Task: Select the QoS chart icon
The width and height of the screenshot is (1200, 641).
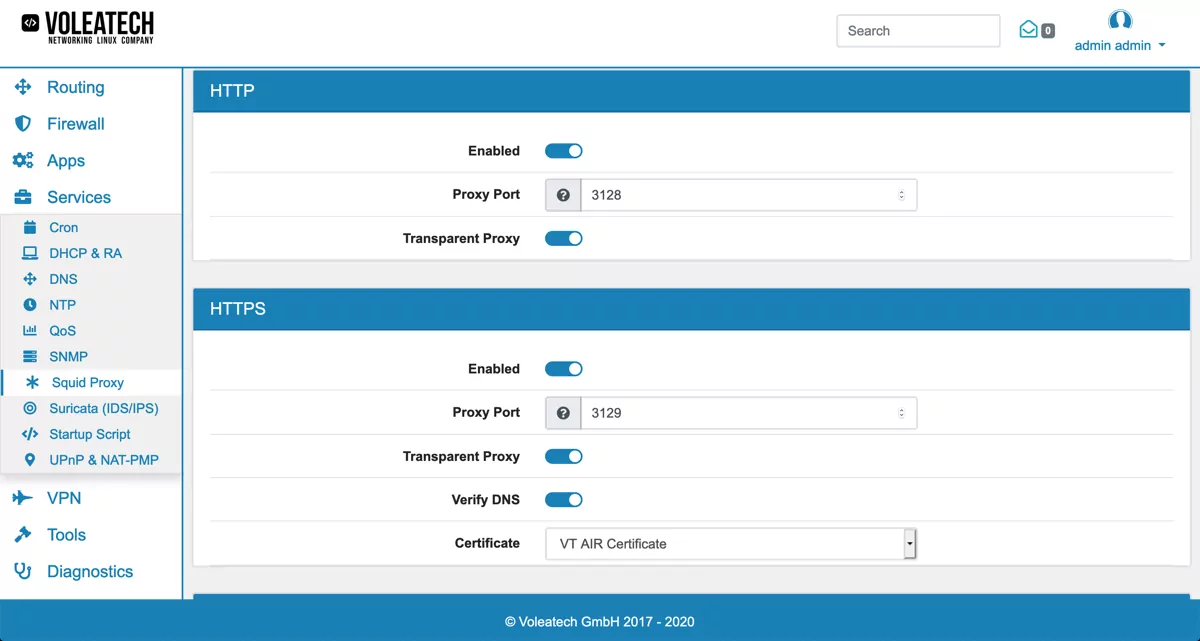Action: tap(31, 330)
